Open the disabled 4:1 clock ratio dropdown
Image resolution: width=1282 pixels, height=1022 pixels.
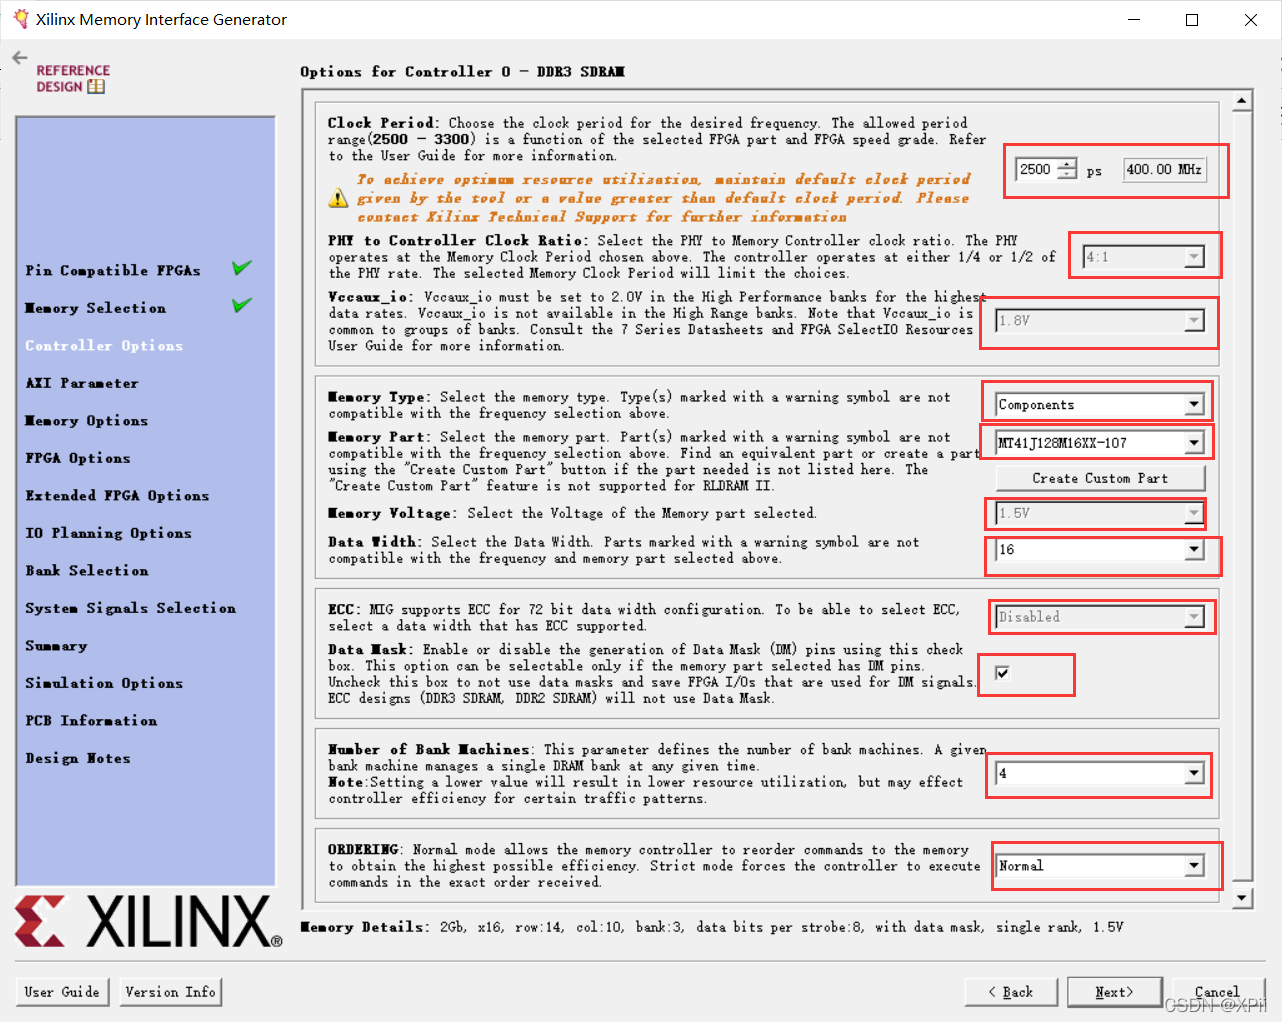pos(1144,257)
